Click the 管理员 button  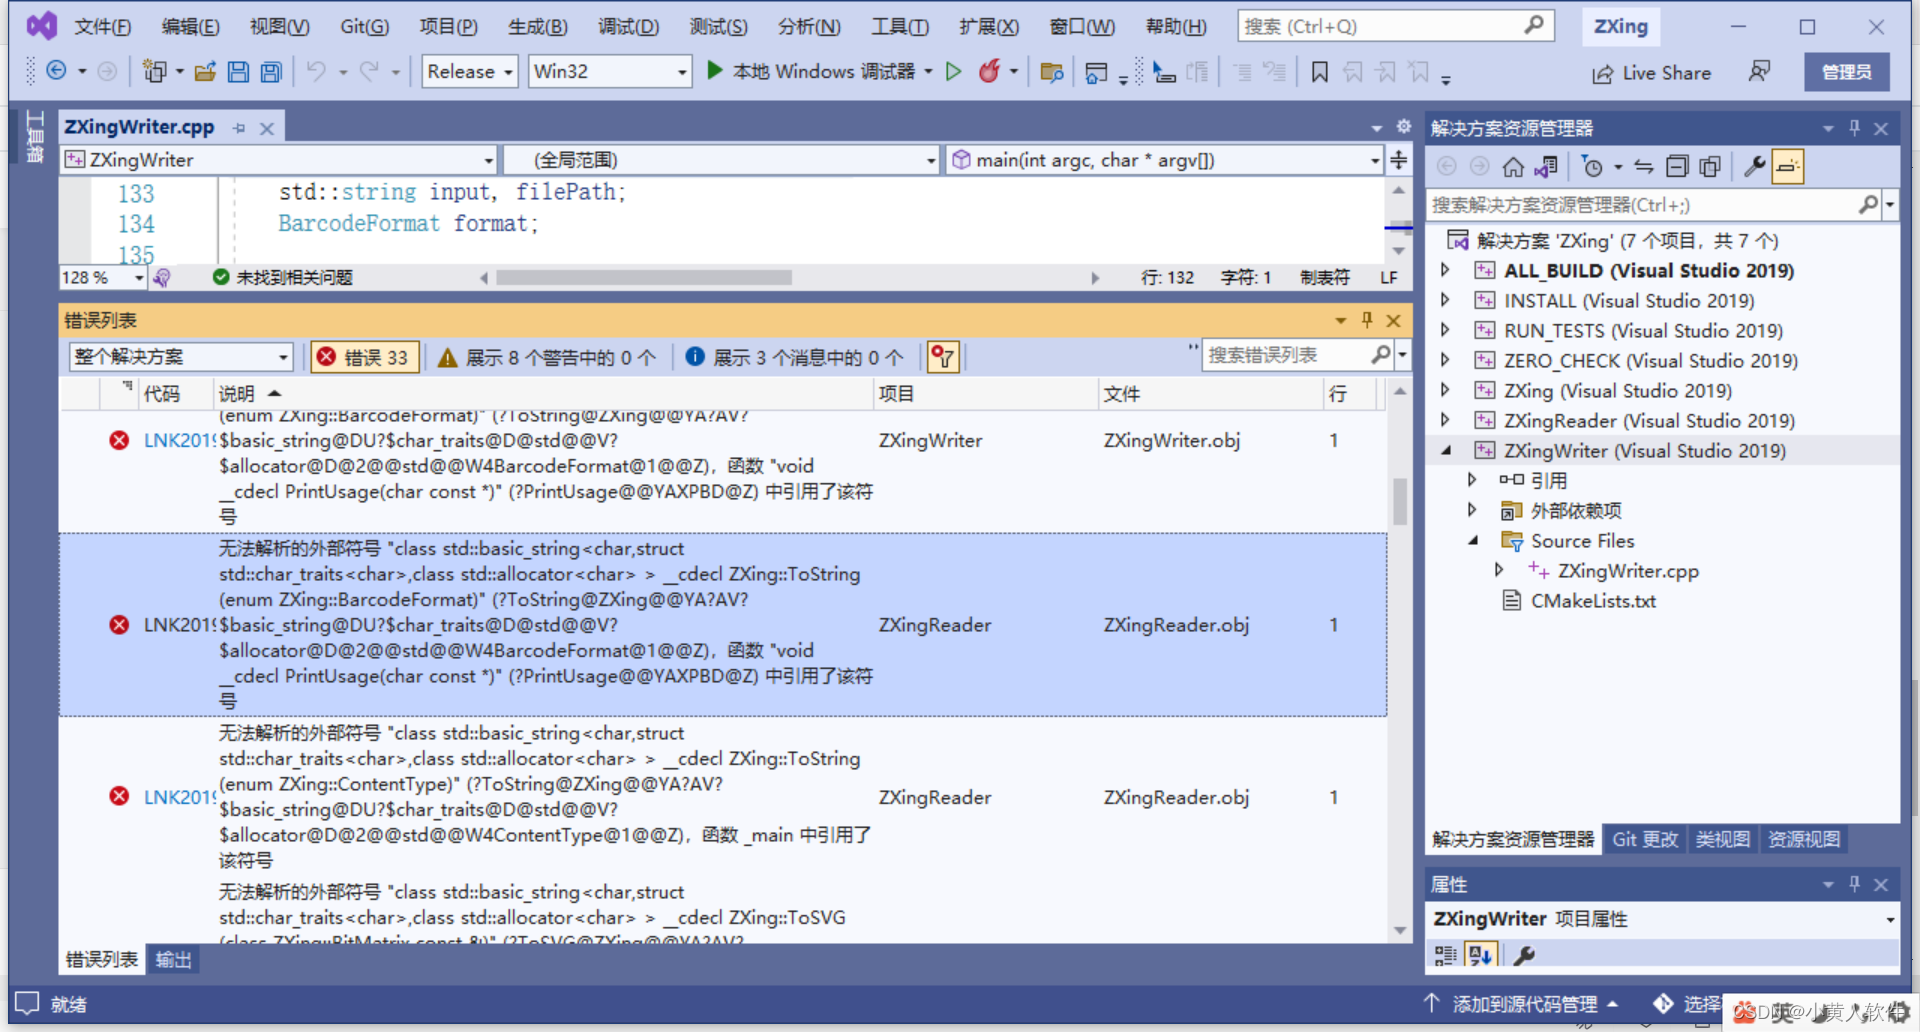point(1845,71)
